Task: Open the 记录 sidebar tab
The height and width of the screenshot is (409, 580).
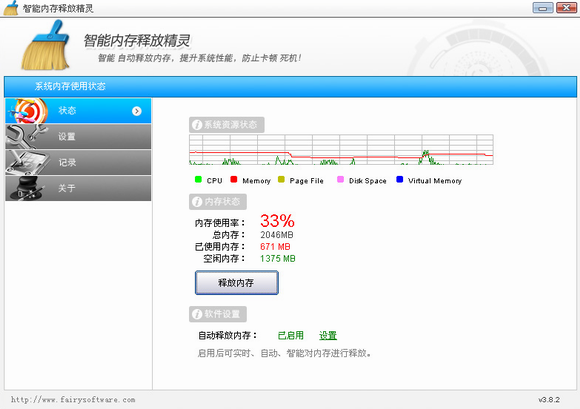Action: coord(78,162)
